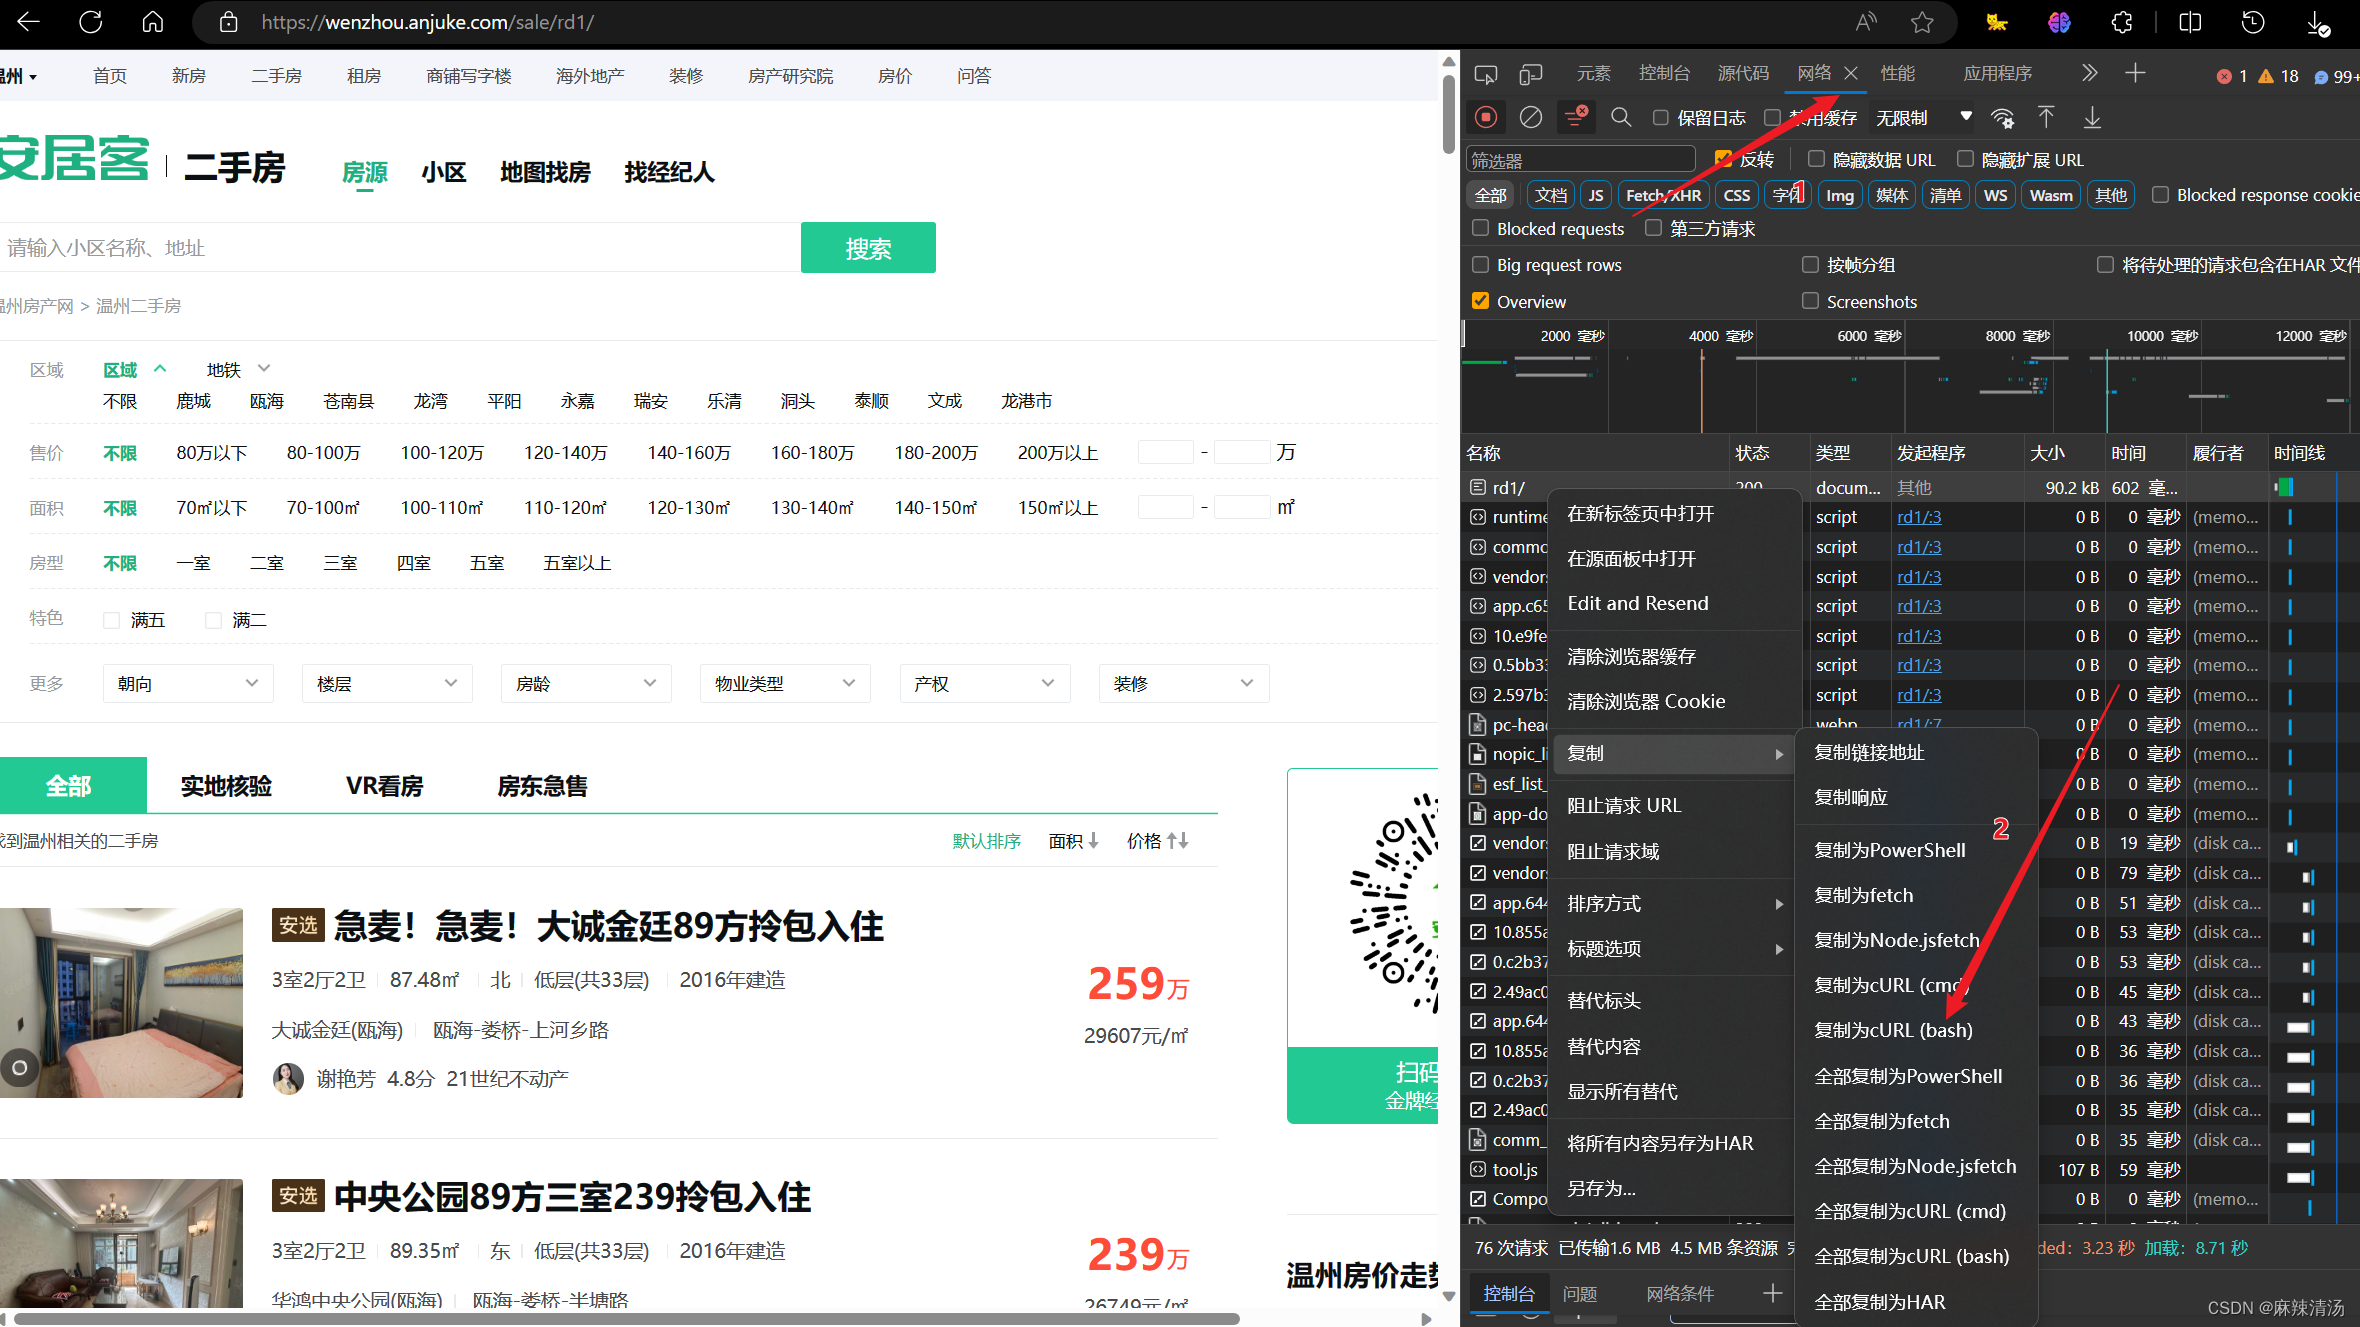Filter requests by Fetch/XHR type
Screen dimensions: 2360x1327
click(1663, 195)
